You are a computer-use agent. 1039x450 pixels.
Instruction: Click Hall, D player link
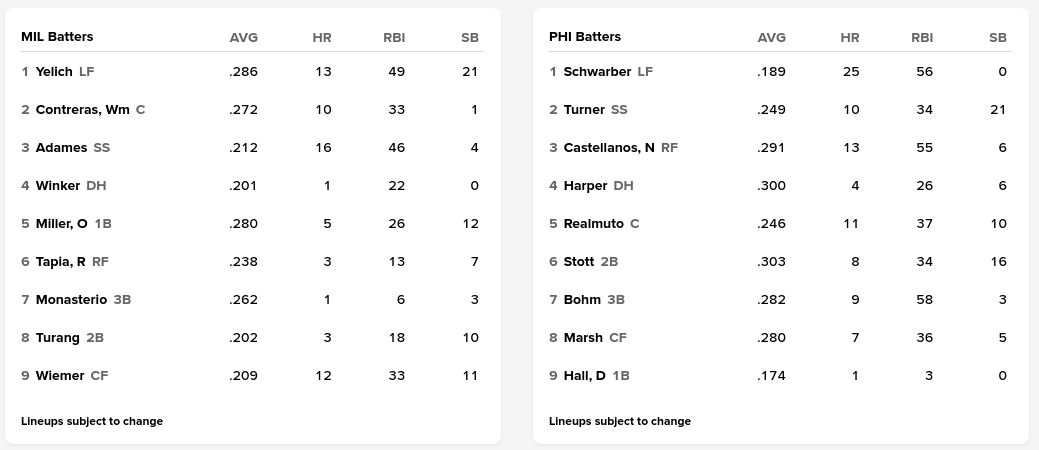(585, 376)
